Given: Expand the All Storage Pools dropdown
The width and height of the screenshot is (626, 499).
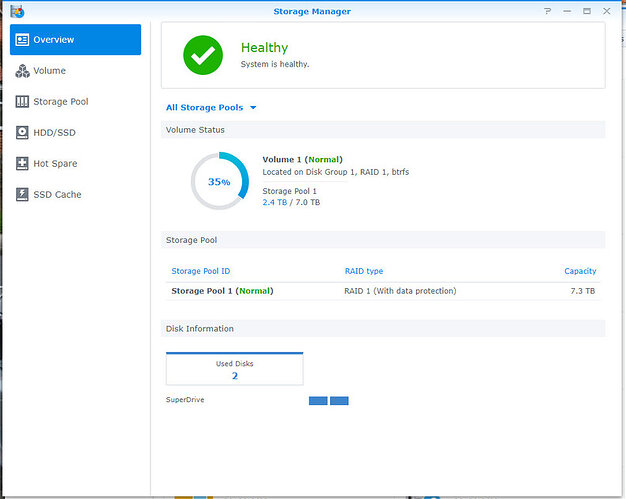Looking at the screenshot, I should pos(211,107).
